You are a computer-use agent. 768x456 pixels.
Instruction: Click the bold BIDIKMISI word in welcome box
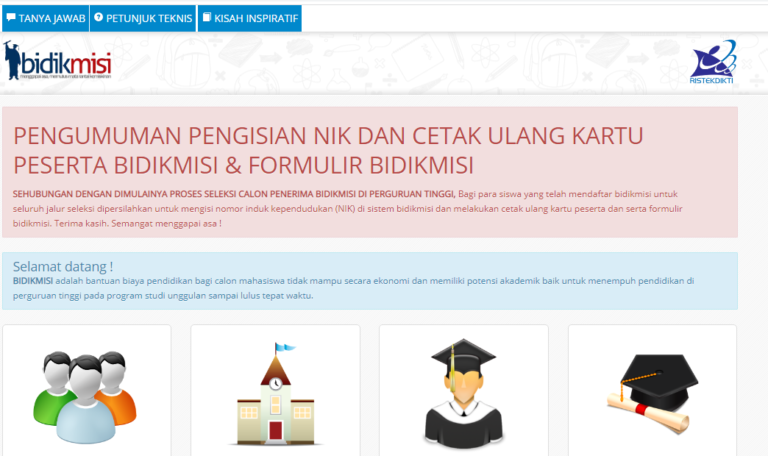click(x=33, y=281)
